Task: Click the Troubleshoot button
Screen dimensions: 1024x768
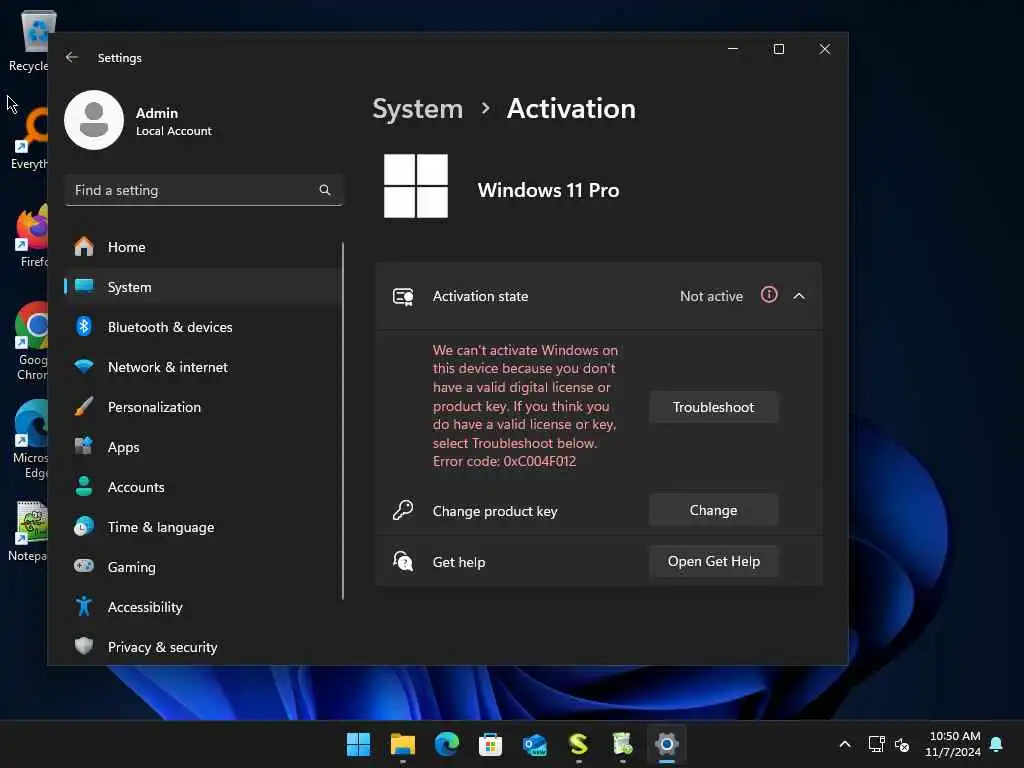Action: click(713, 408)
